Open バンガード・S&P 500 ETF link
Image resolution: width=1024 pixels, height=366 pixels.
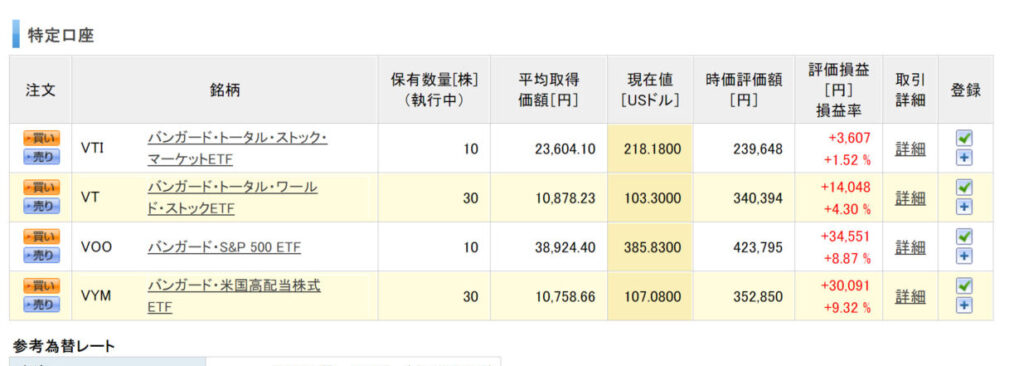pos(224,247)
